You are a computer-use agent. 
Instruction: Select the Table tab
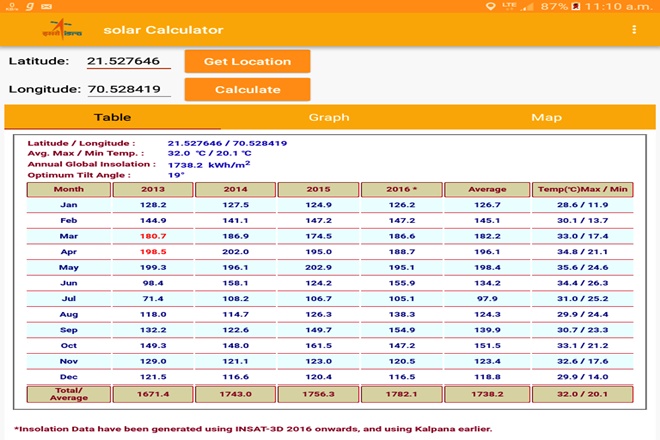click(112, 117)
